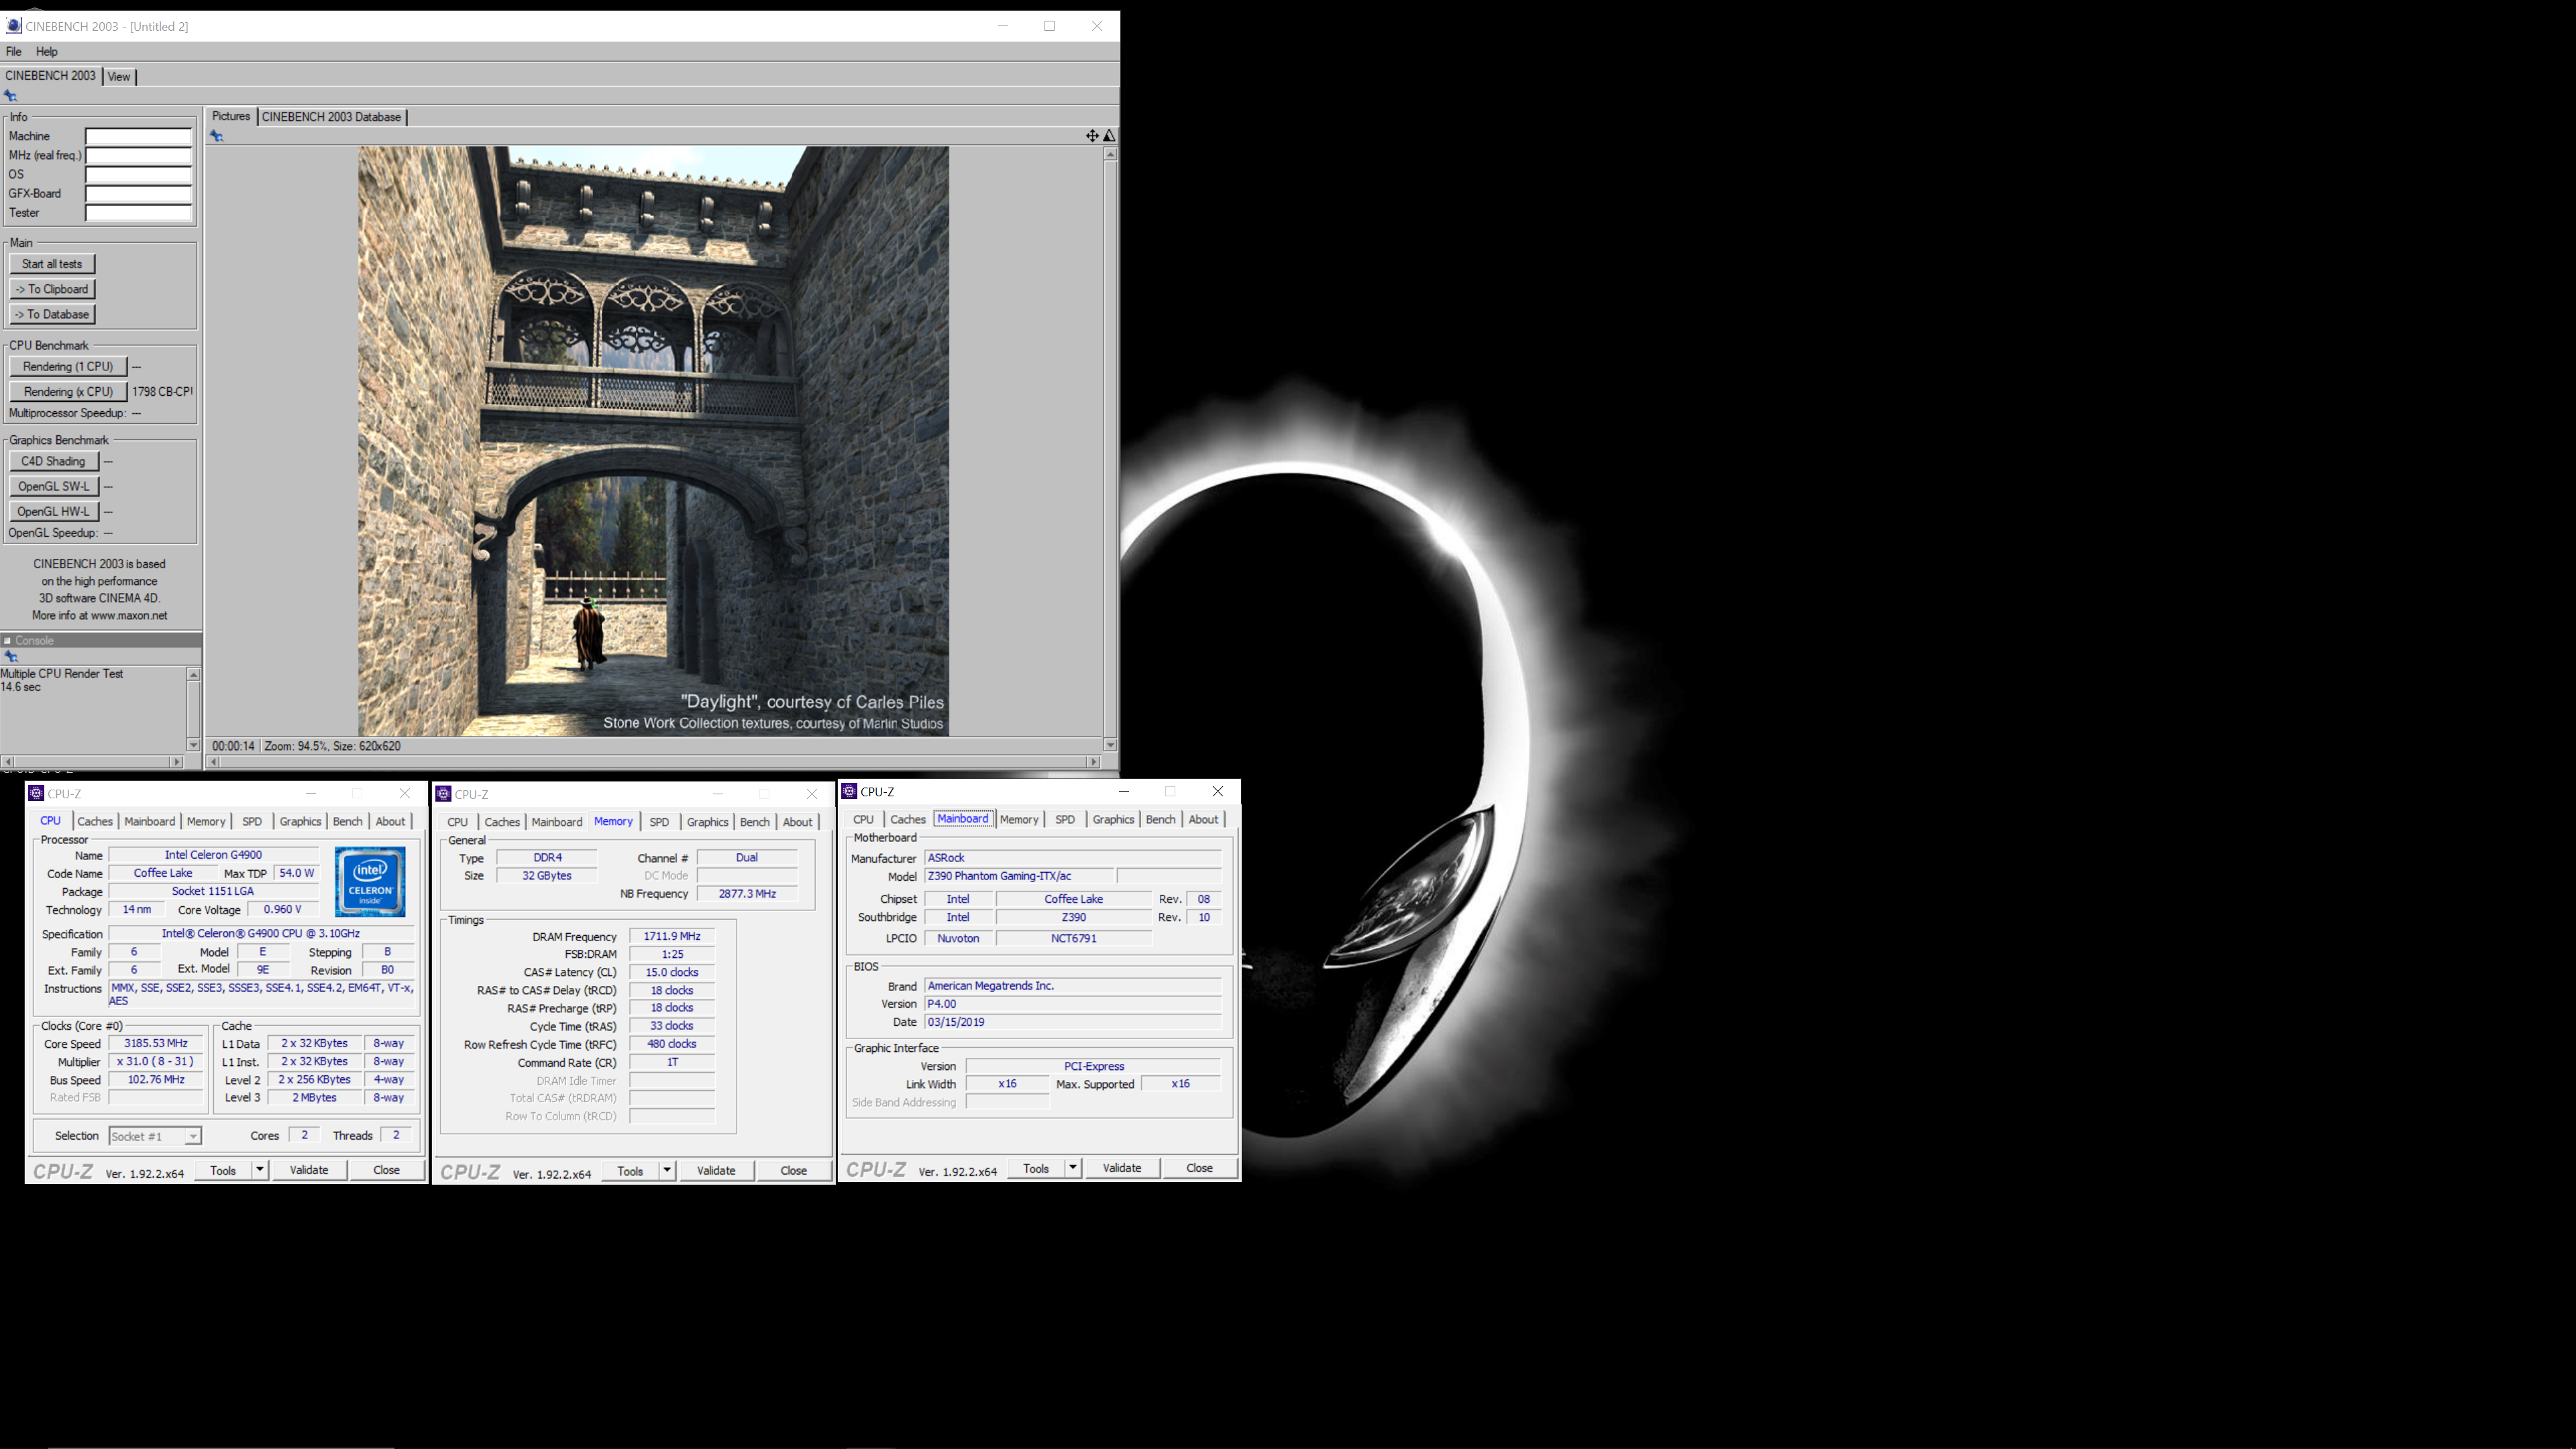This screenshot has height=1449, width=2576.
Task: Switch to the View tab in Cinebench
Action: pos(119,77)
